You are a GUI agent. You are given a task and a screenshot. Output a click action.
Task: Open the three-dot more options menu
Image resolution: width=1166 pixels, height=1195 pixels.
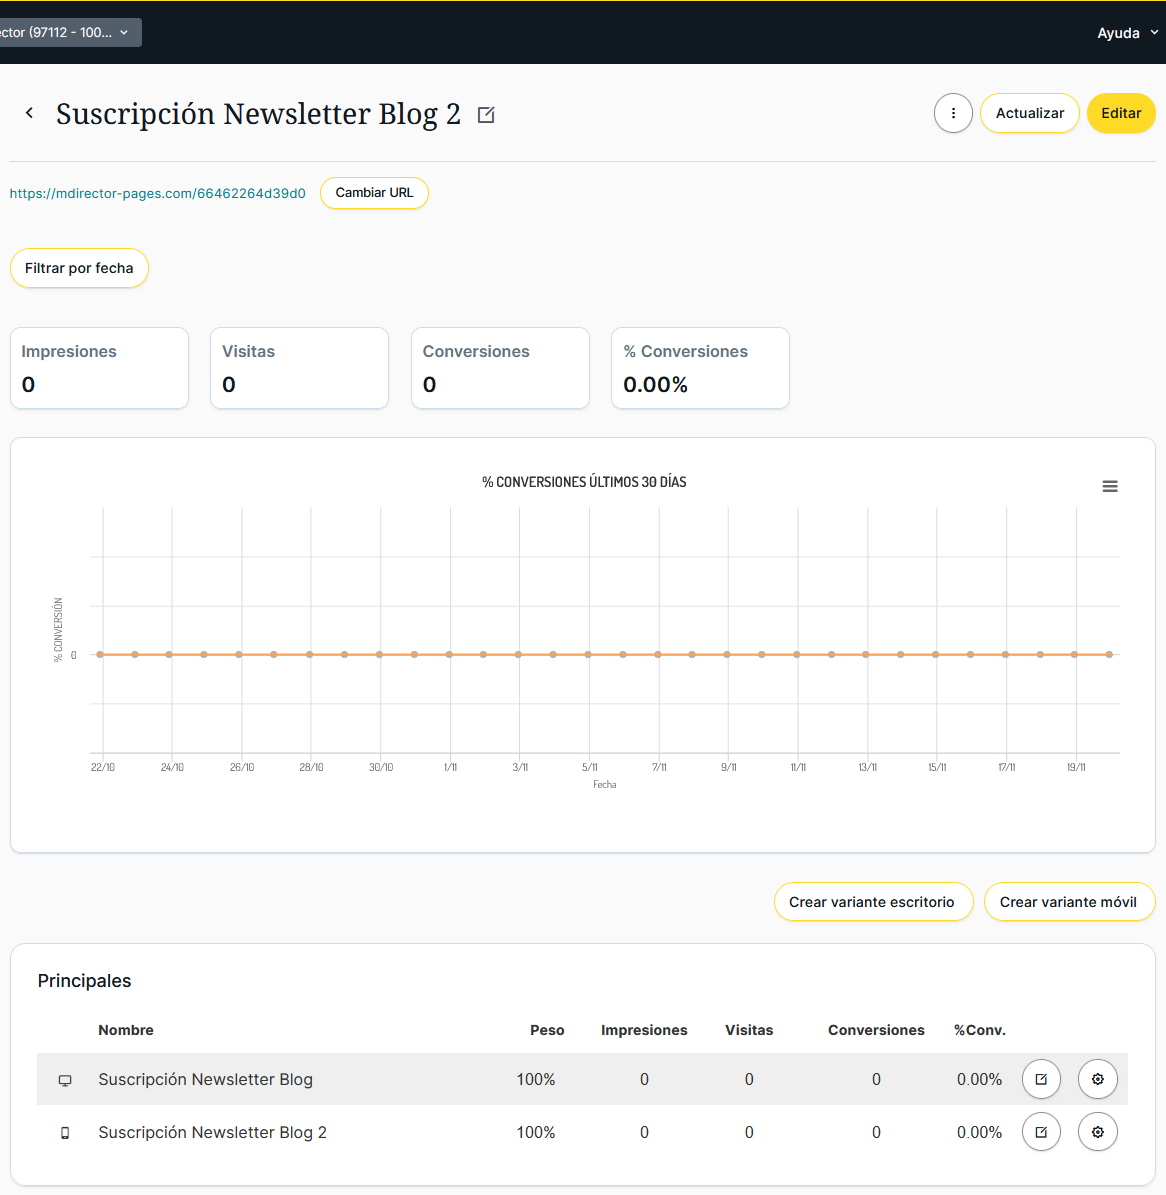coord(953,113)
